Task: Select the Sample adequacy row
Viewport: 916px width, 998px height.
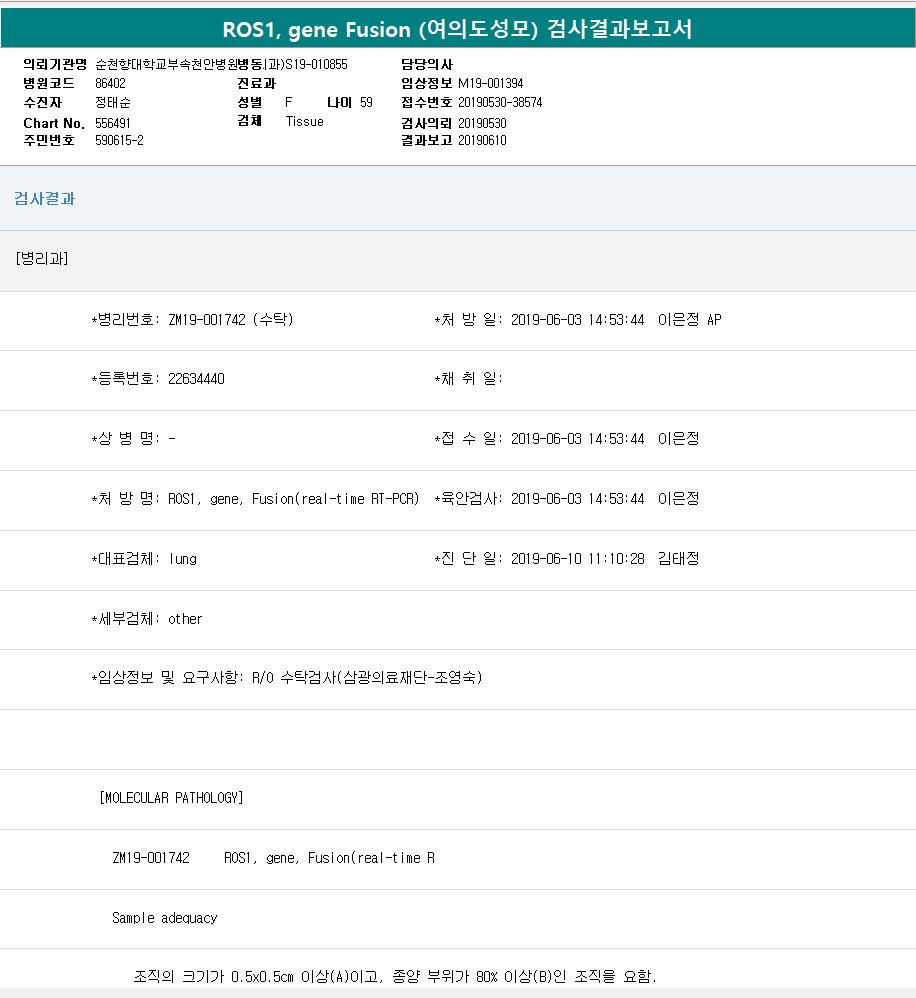Action: coord(164,917)
